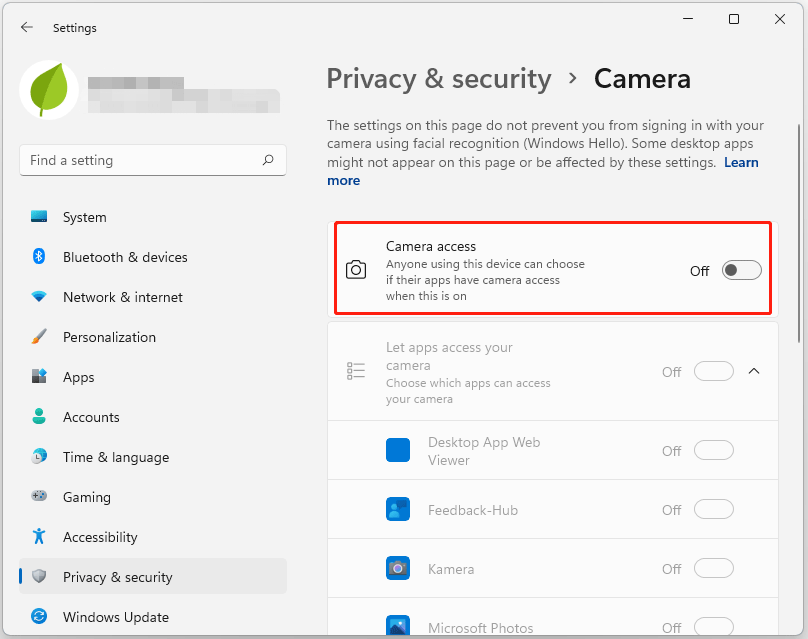
Task: Open the Learn more link
Action: (x=741, y=162)
